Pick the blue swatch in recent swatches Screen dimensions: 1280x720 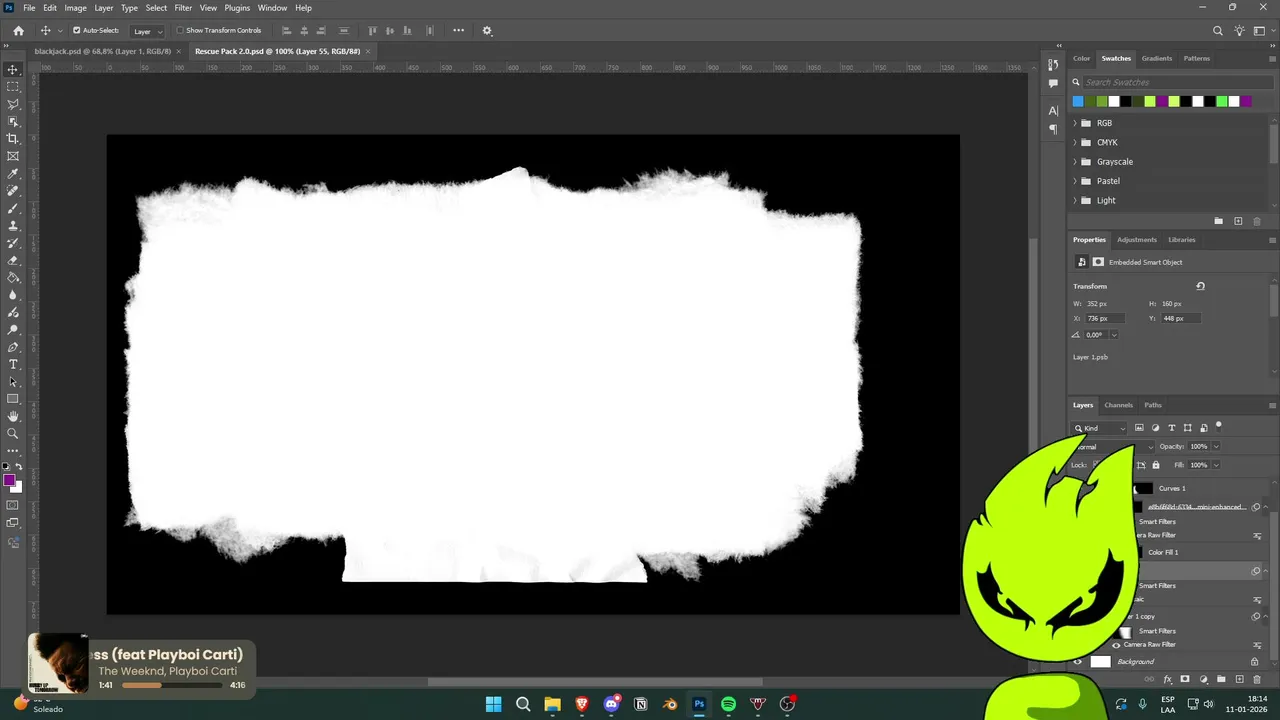(1078, 101)
